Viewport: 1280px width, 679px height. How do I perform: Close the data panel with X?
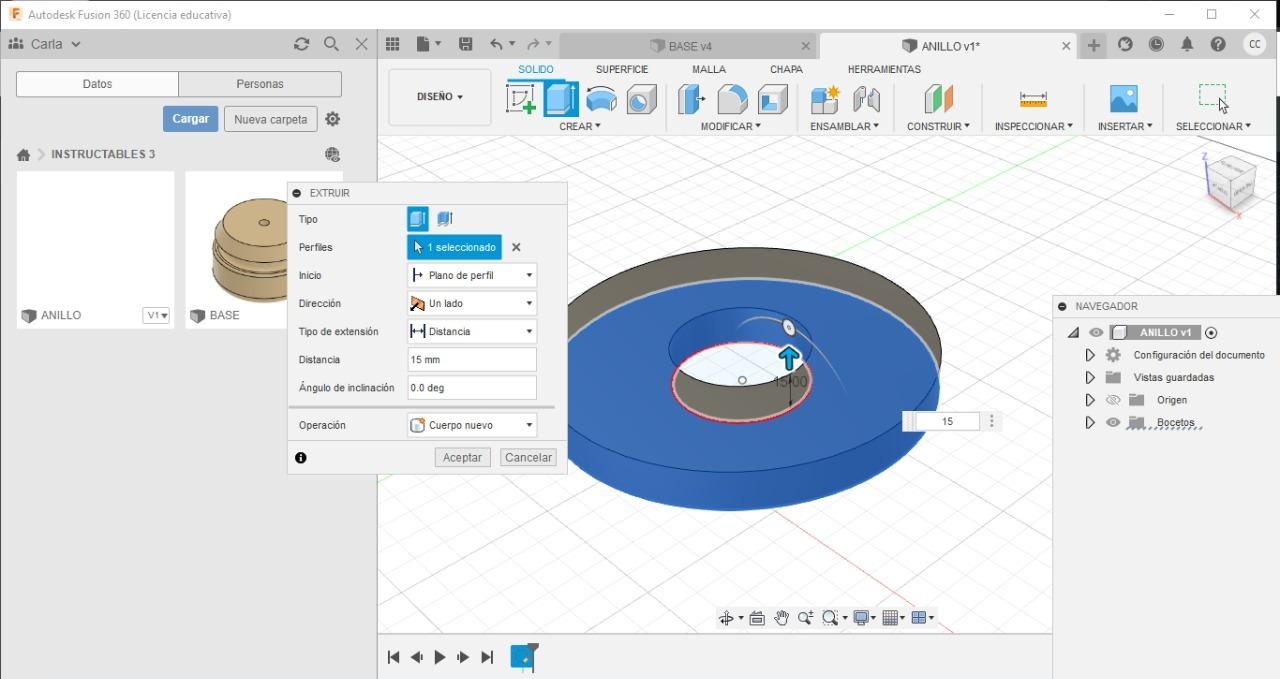click(x=362, y=44)
